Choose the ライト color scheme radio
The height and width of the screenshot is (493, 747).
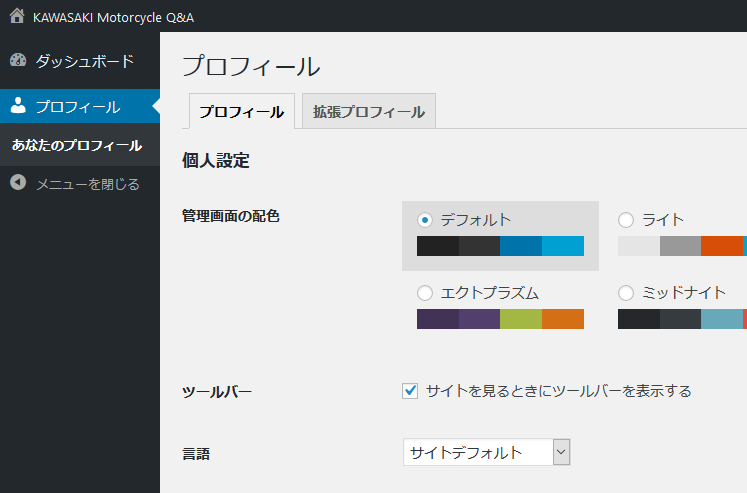pos(626,220)
